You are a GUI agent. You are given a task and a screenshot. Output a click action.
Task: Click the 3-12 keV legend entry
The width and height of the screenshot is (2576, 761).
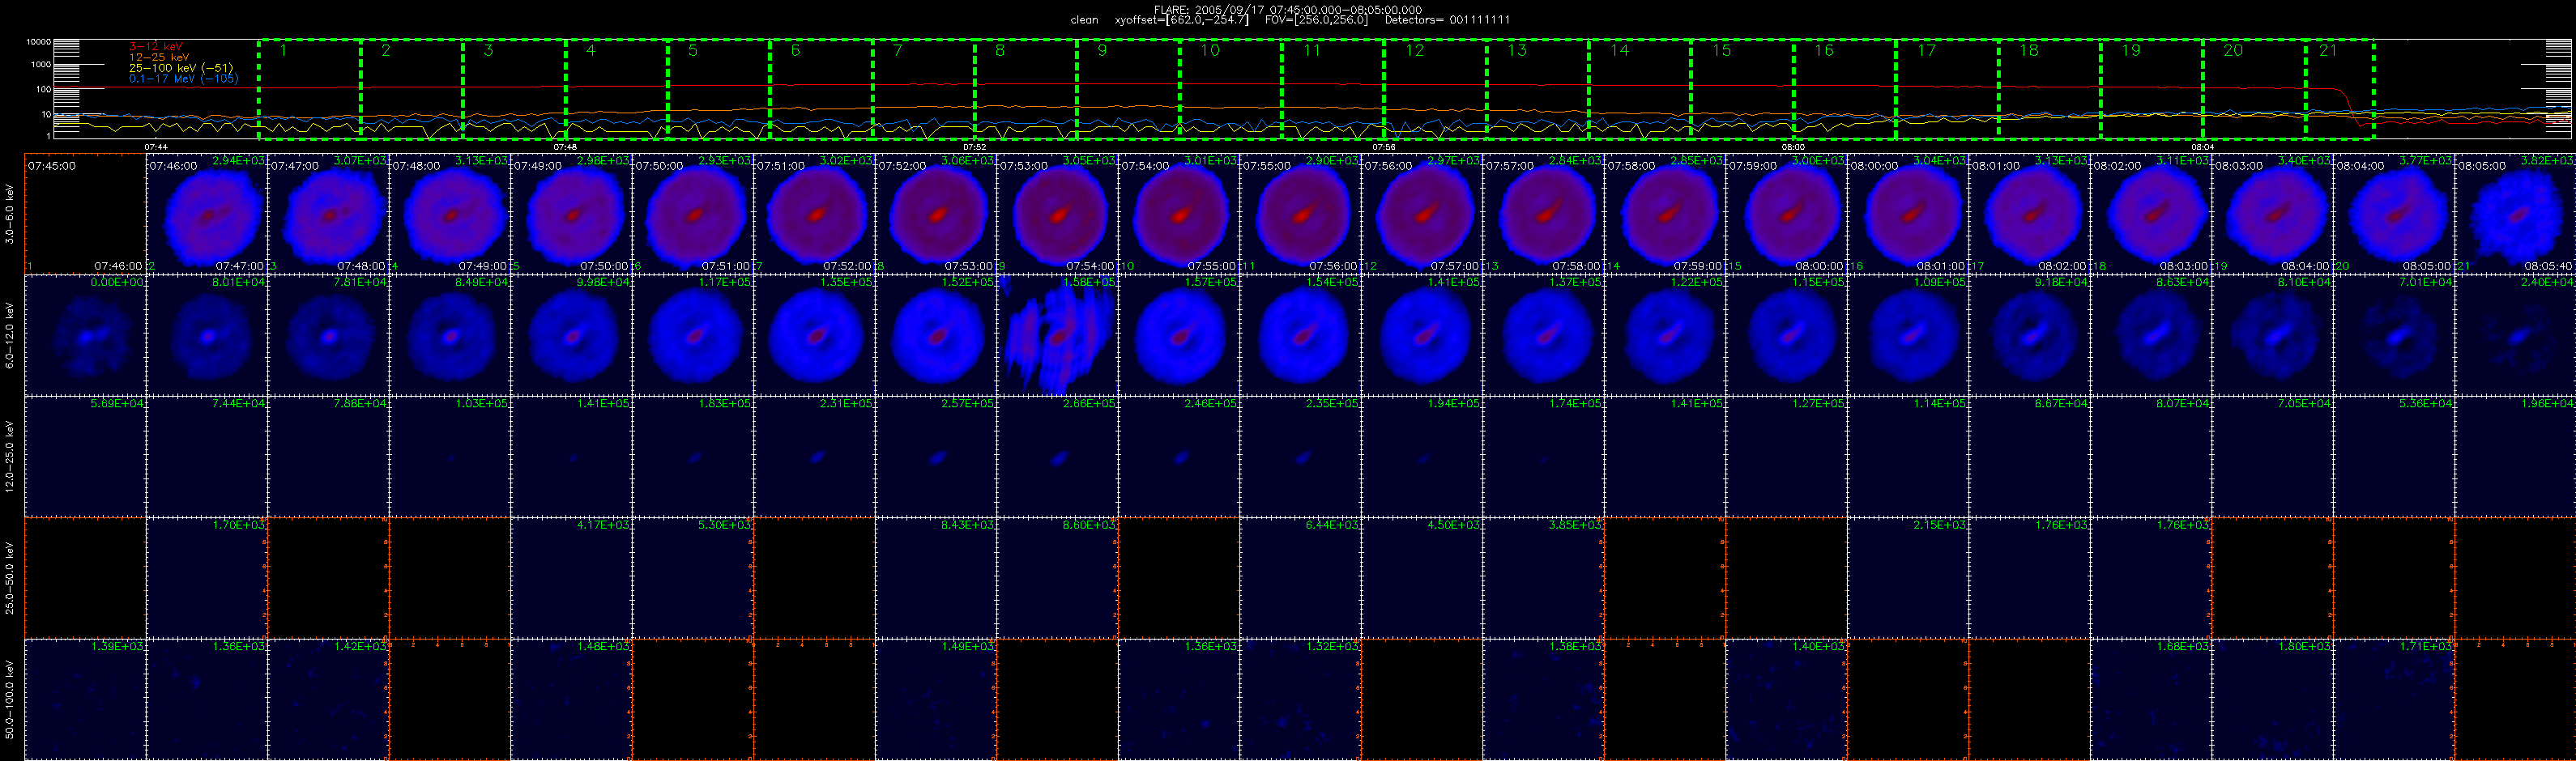pos(156,46)
